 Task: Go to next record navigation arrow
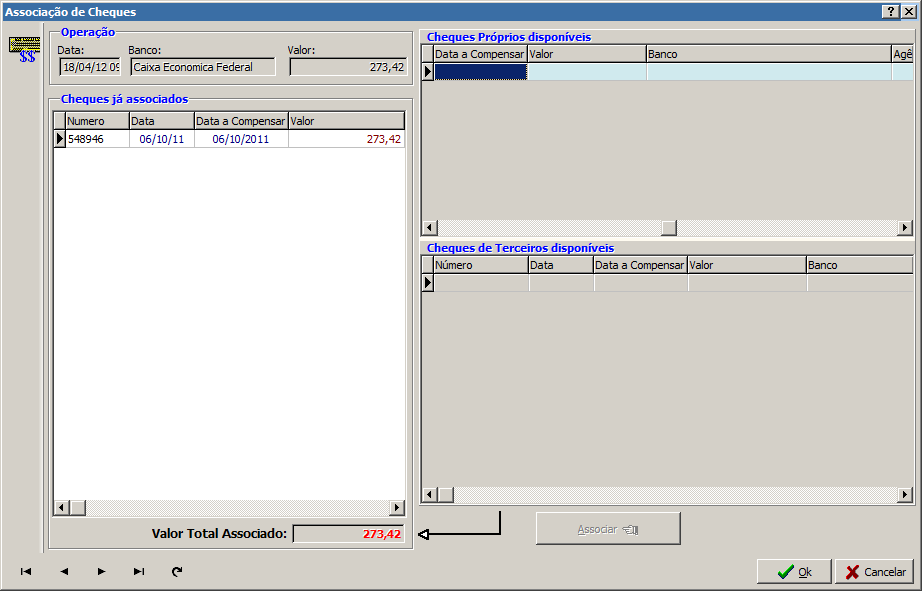[101, 572]
